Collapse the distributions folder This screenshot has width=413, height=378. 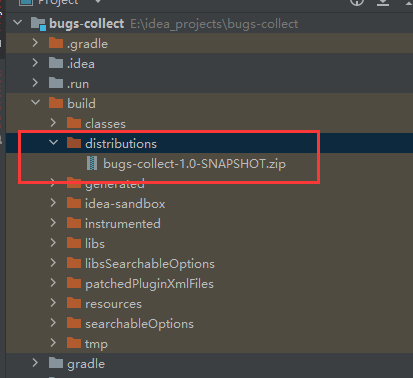click(53, 143)
